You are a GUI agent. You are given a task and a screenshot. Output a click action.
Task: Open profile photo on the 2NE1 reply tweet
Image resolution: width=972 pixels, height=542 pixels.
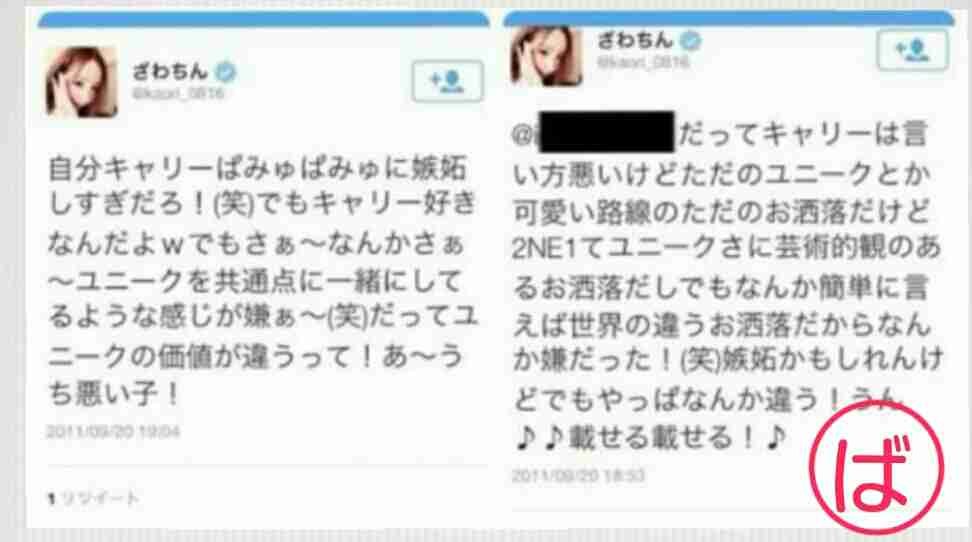546,56
